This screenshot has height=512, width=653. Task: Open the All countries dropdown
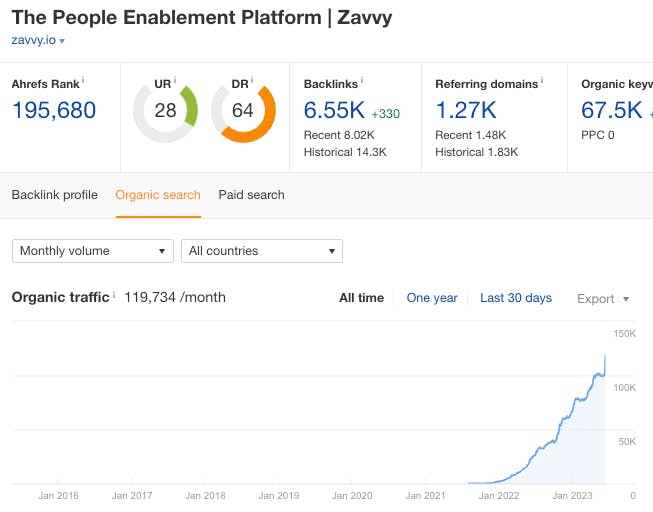(x=262, y=251)
